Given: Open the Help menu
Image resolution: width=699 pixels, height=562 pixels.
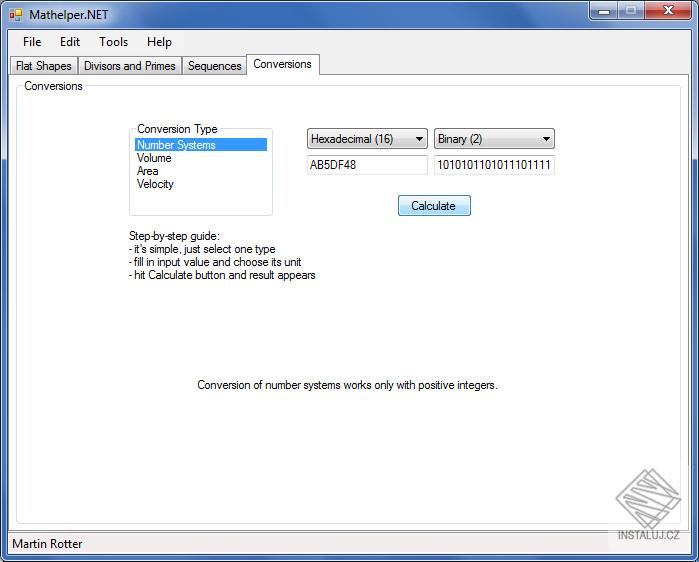Looking at the screenshot, I should click(x=159, y=42).
